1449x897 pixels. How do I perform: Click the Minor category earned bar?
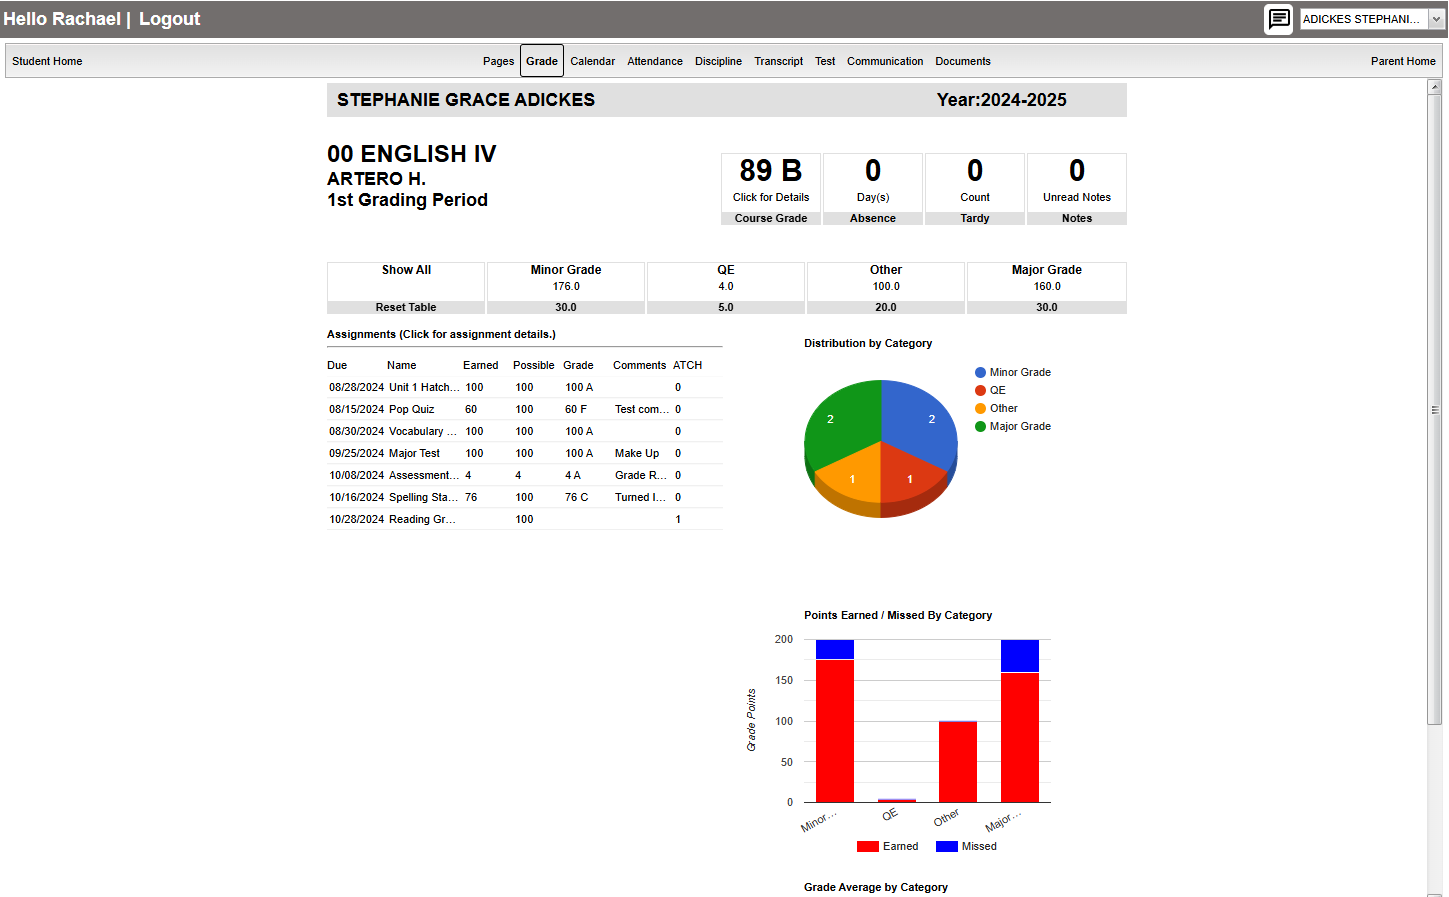pyautogui.click(x=835, y=731)
